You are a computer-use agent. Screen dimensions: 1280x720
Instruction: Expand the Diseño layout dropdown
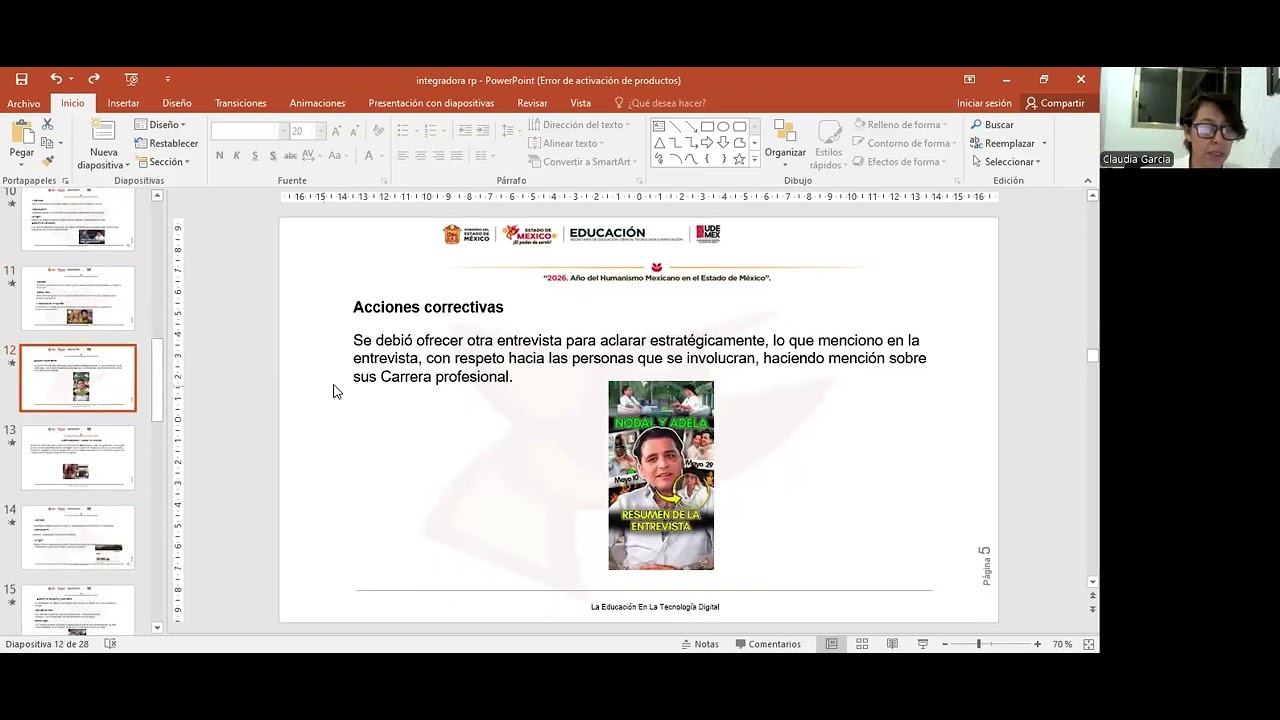161,125
